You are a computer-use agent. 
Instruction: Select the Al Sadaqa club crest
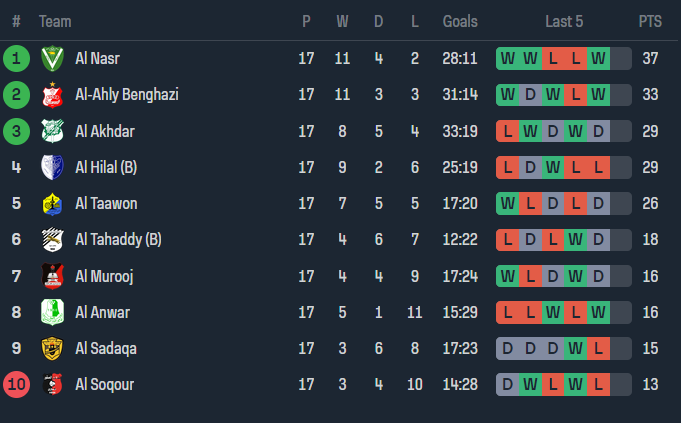52,348
